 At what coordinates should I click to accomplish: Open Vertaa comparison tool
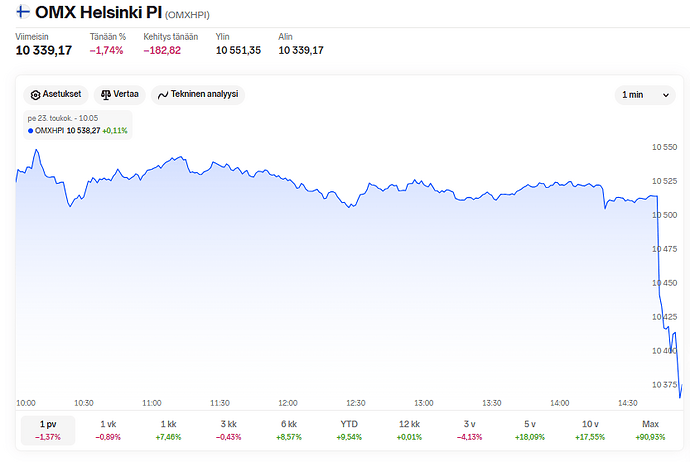pyautogui.click(x=120, y=95)
